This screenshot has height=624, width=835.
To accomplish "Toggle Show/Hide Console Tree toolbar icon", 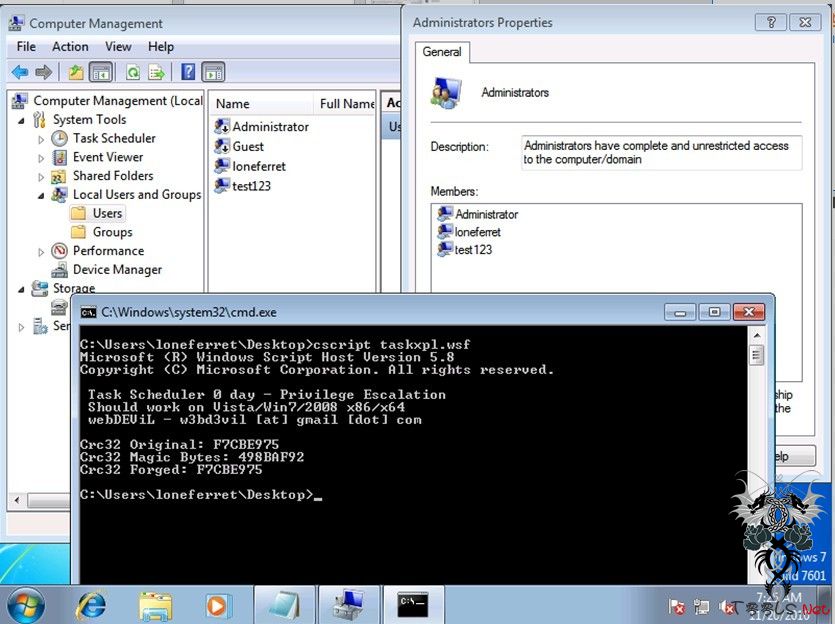I will (101, 72).
